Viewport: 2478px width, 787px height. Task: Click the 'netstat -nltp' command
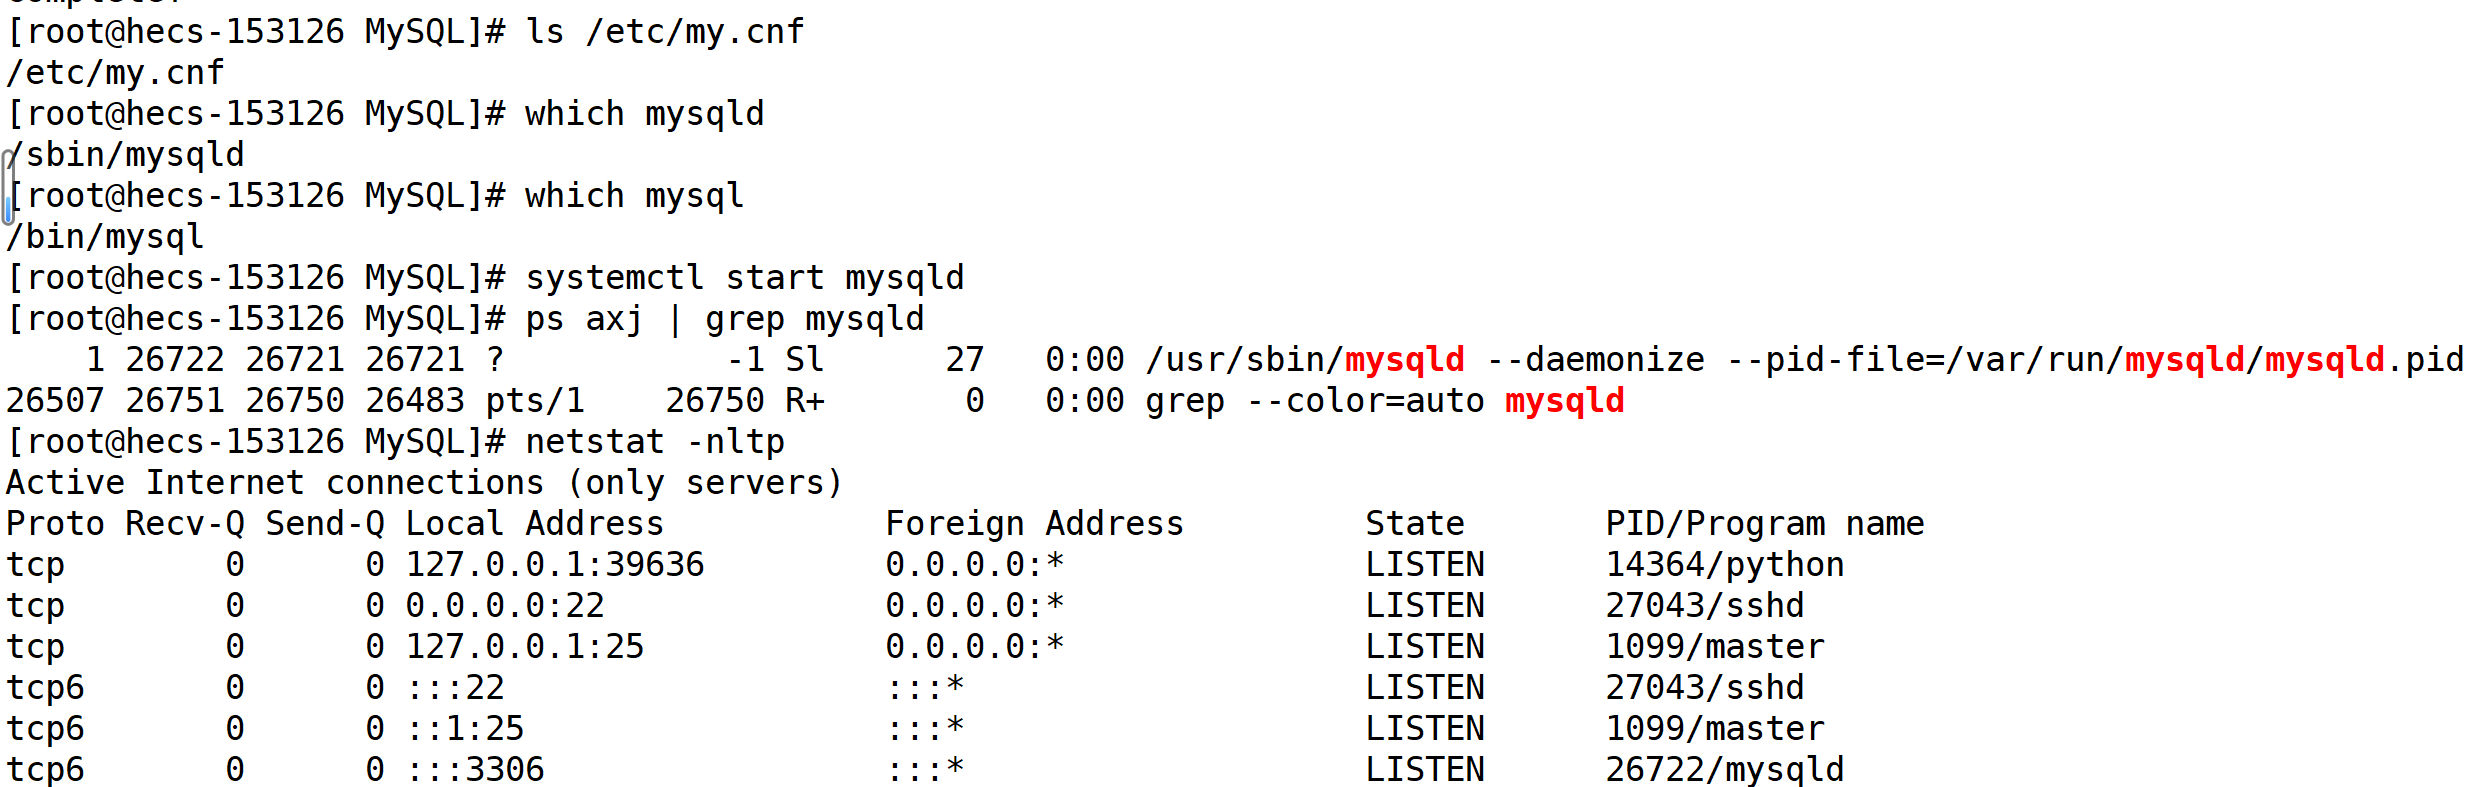tap(655, 442)
